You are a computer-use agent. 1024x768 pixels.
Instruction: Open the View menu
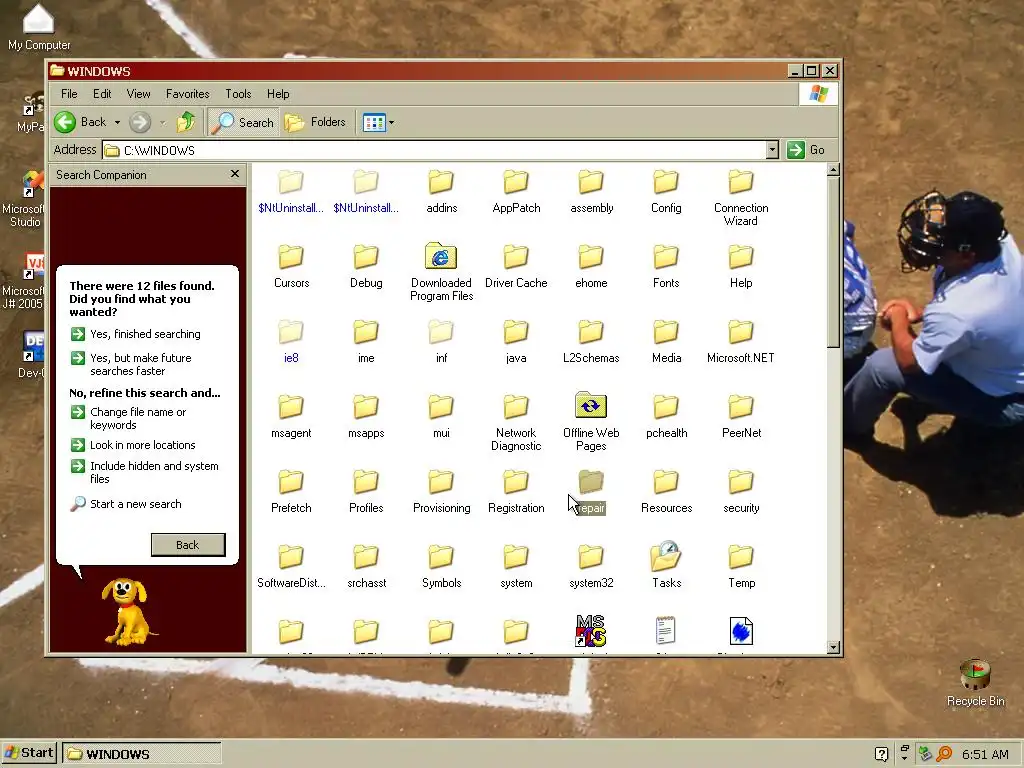[138, 94]
